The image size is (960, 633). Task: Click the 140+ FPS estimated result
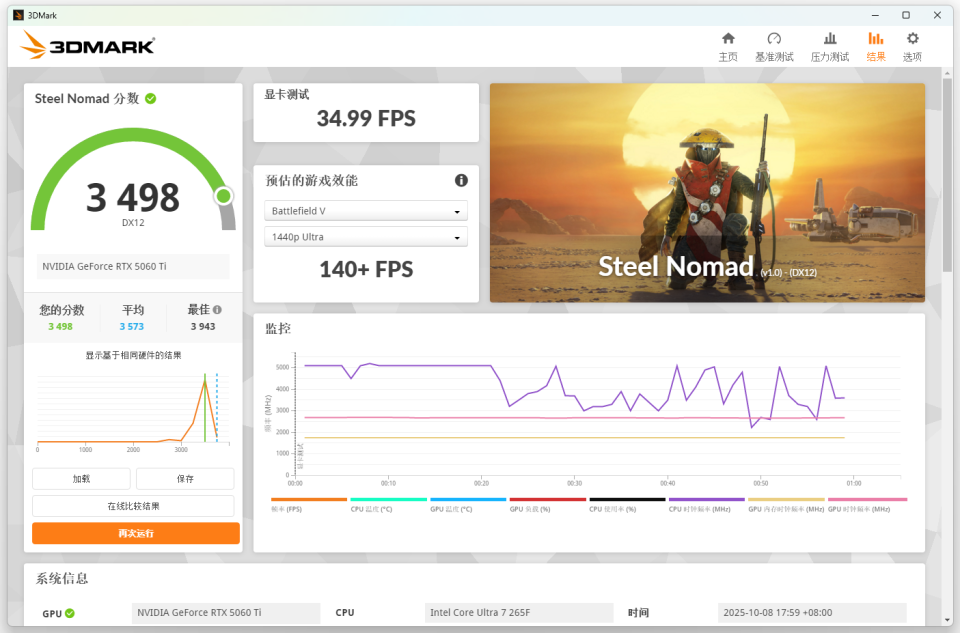coord(366,269)
